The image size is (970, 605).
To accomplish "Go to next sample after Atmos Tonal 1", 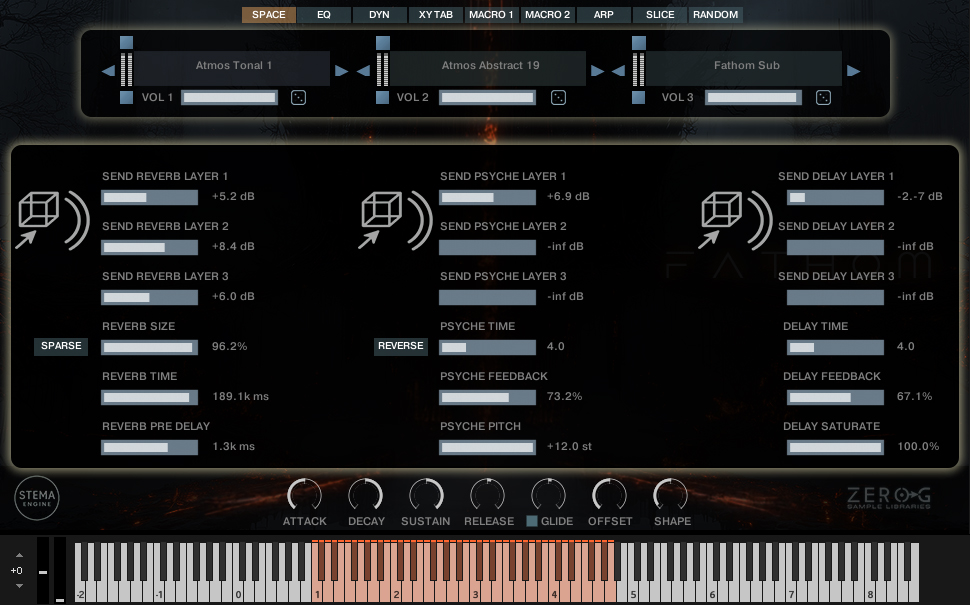I will pos(341,71).
